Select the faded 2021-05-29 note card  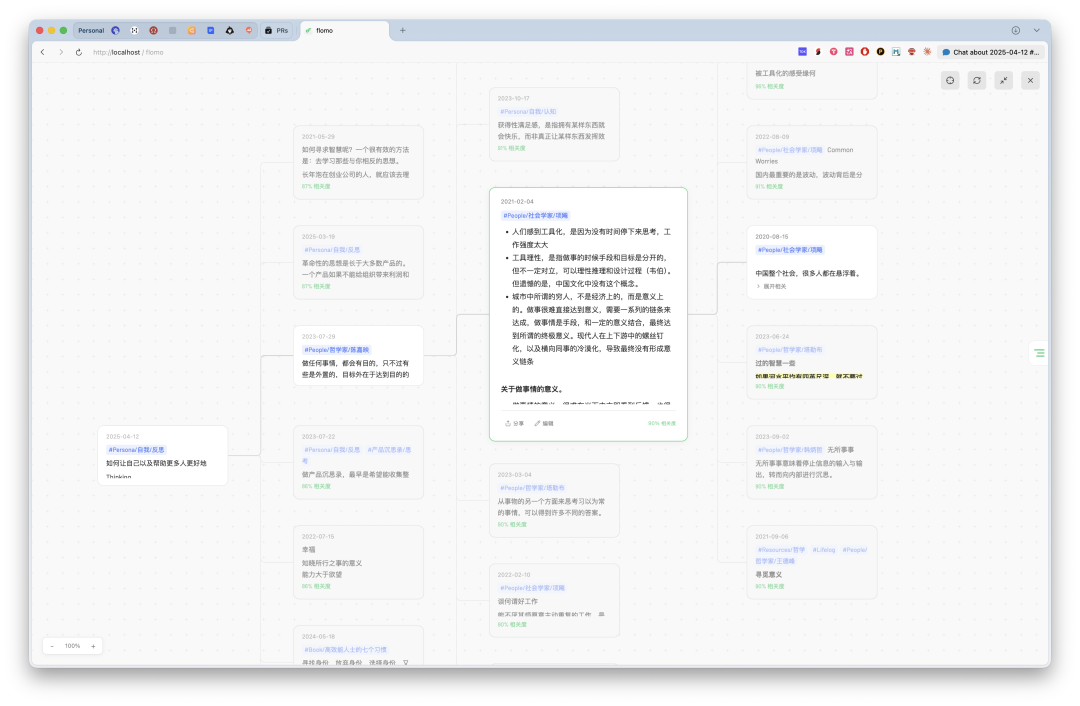click(x=358, y=163)
